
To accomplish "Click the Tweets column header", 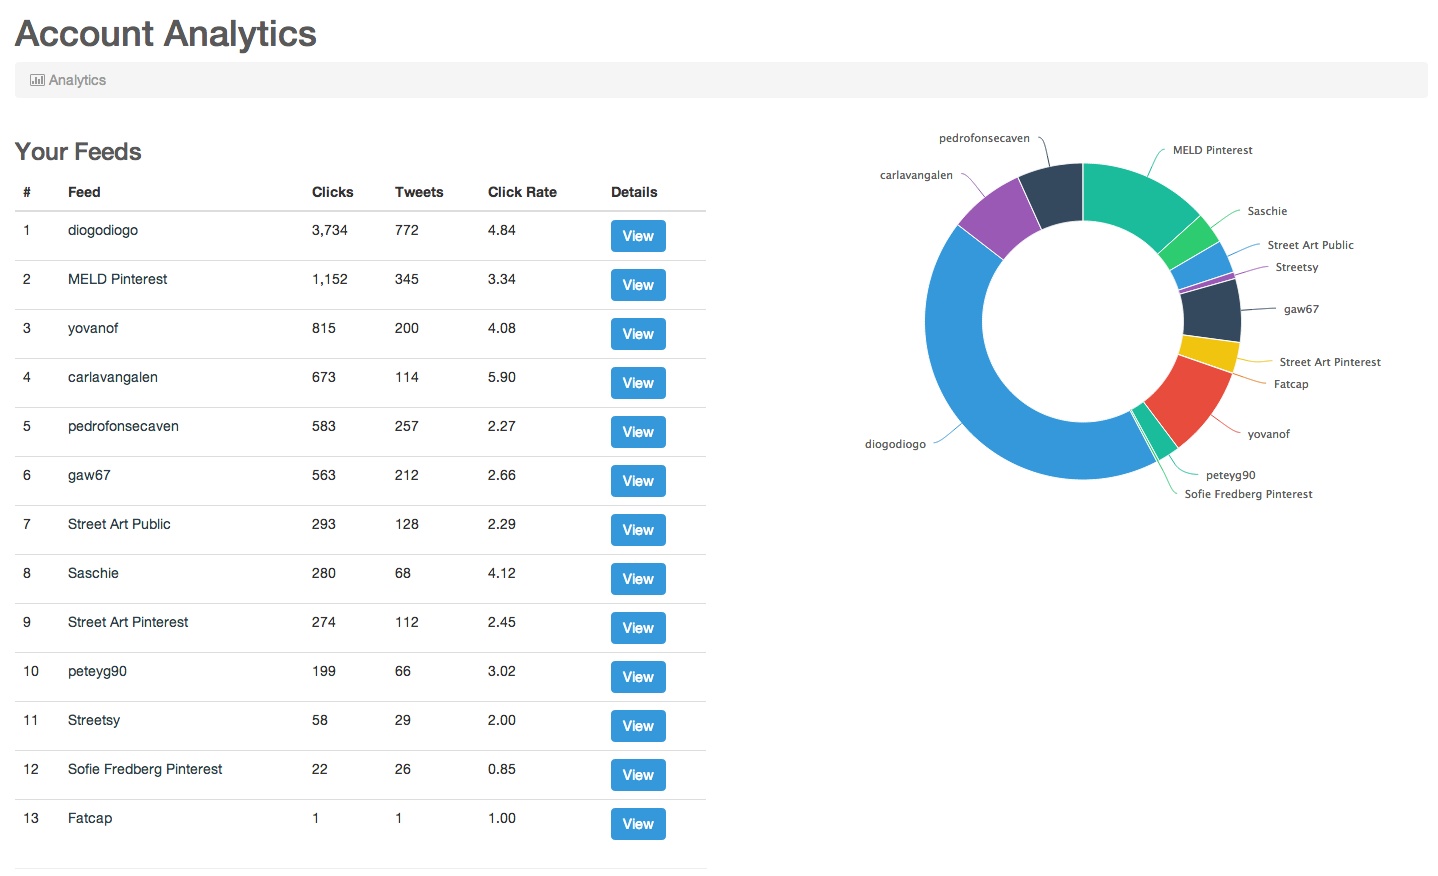I will (418, 192).
